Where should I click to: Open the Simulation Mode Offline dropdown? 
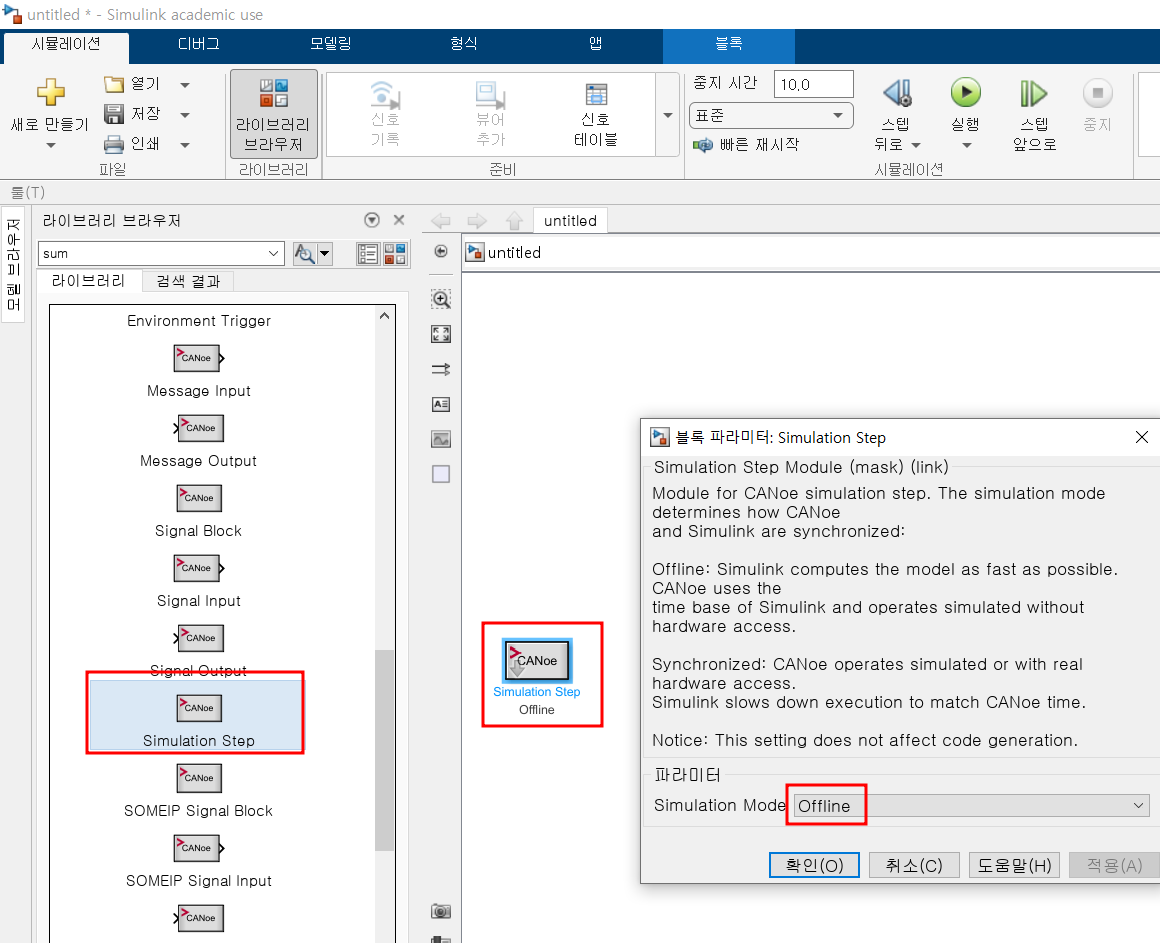click(971, 805)
